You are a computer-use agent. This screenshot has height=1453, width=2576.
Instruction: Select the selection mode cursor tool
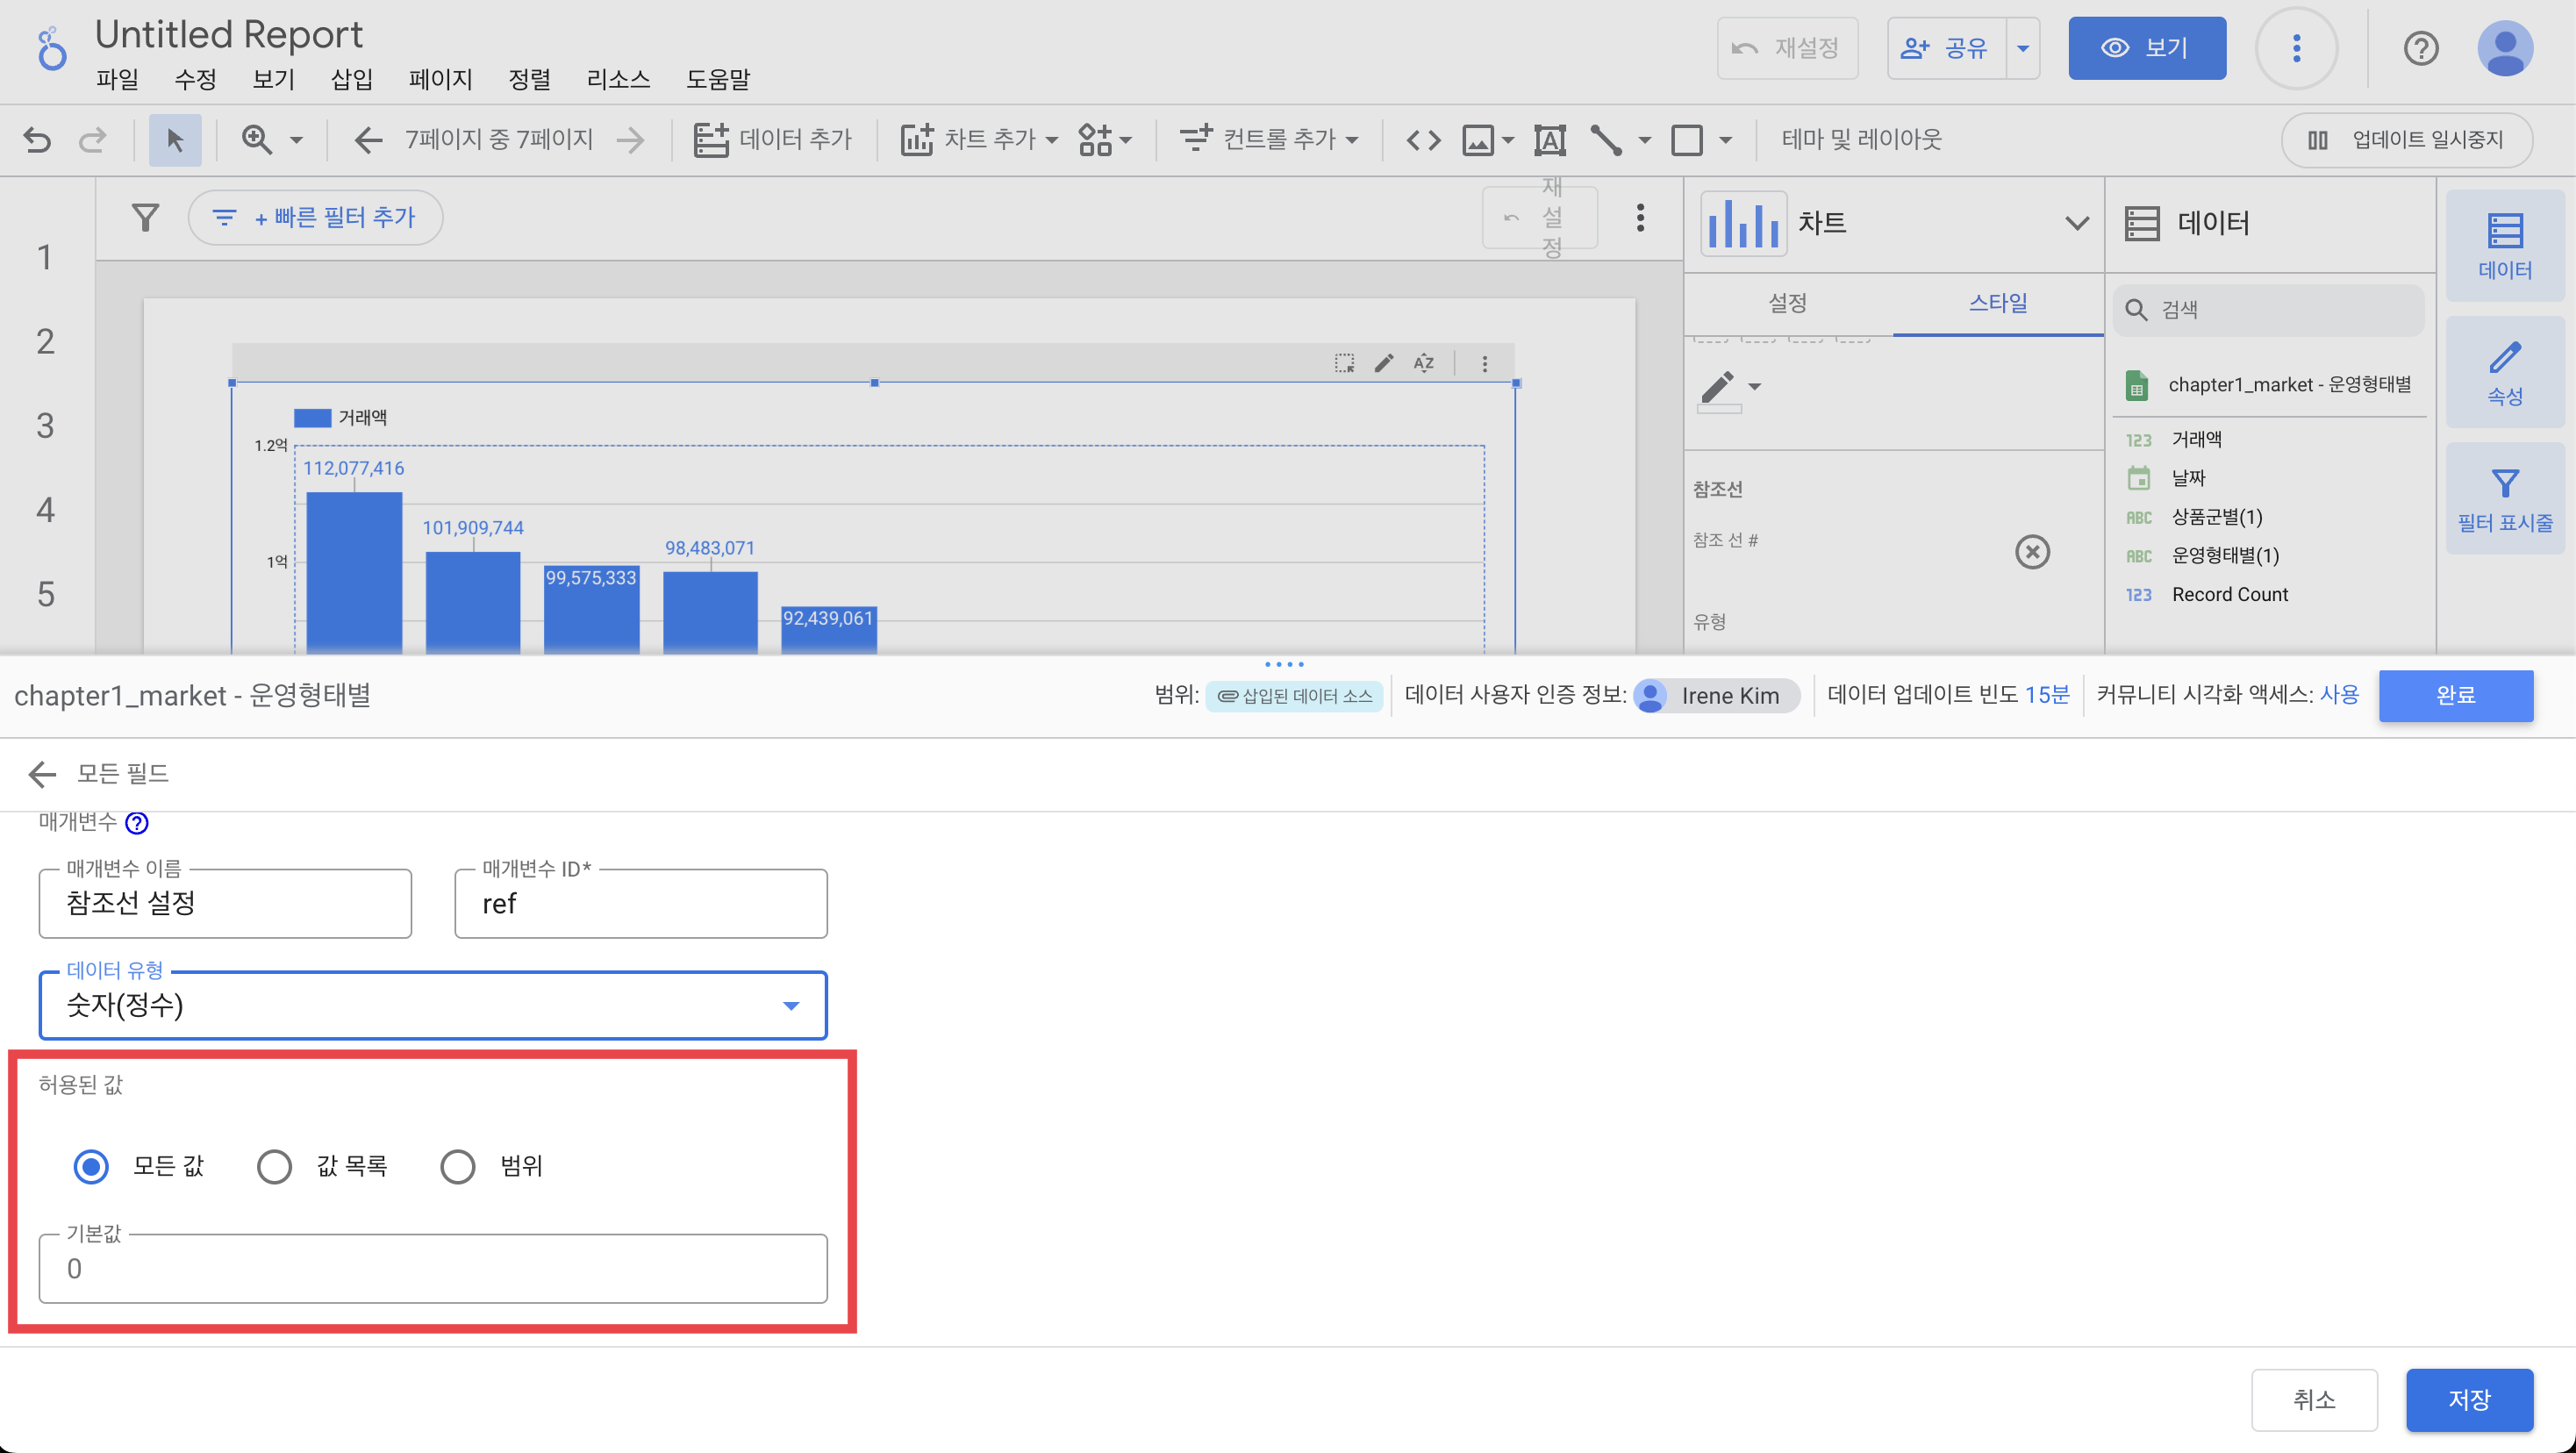tap(175, 140)
